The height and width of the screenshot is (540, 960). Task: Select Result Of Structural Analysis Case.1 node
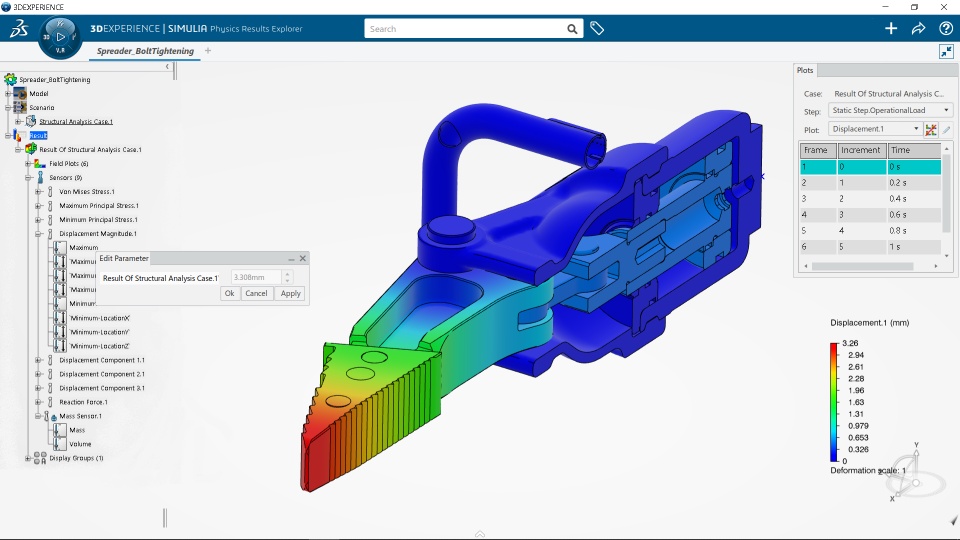pyautogui.click(x=90, y=149)
